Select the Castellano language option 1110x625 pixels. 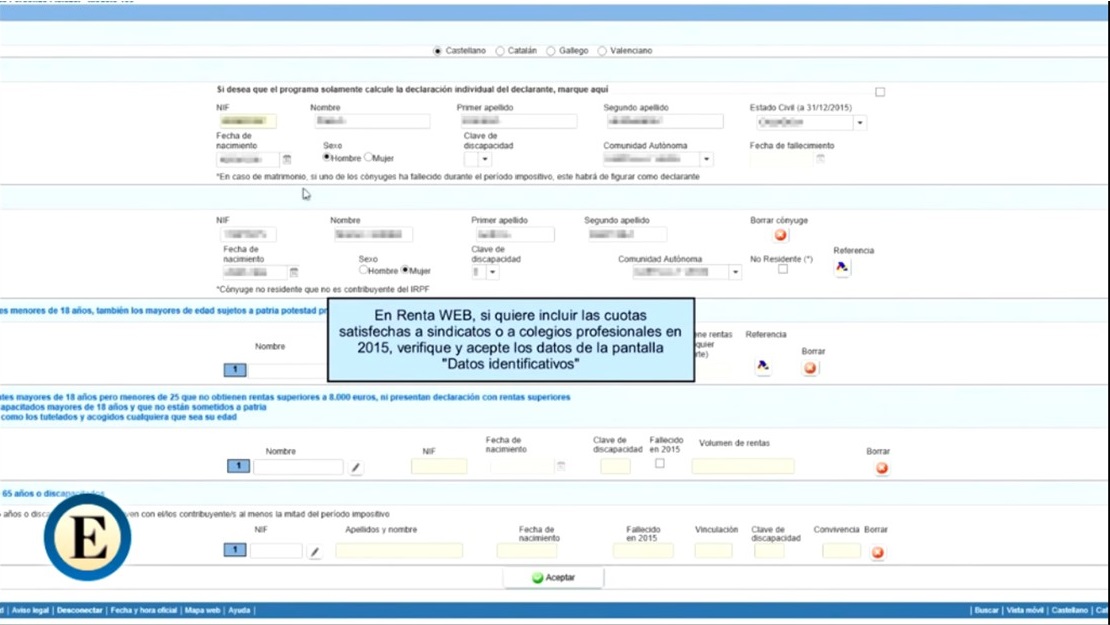[x=437, y=51]
